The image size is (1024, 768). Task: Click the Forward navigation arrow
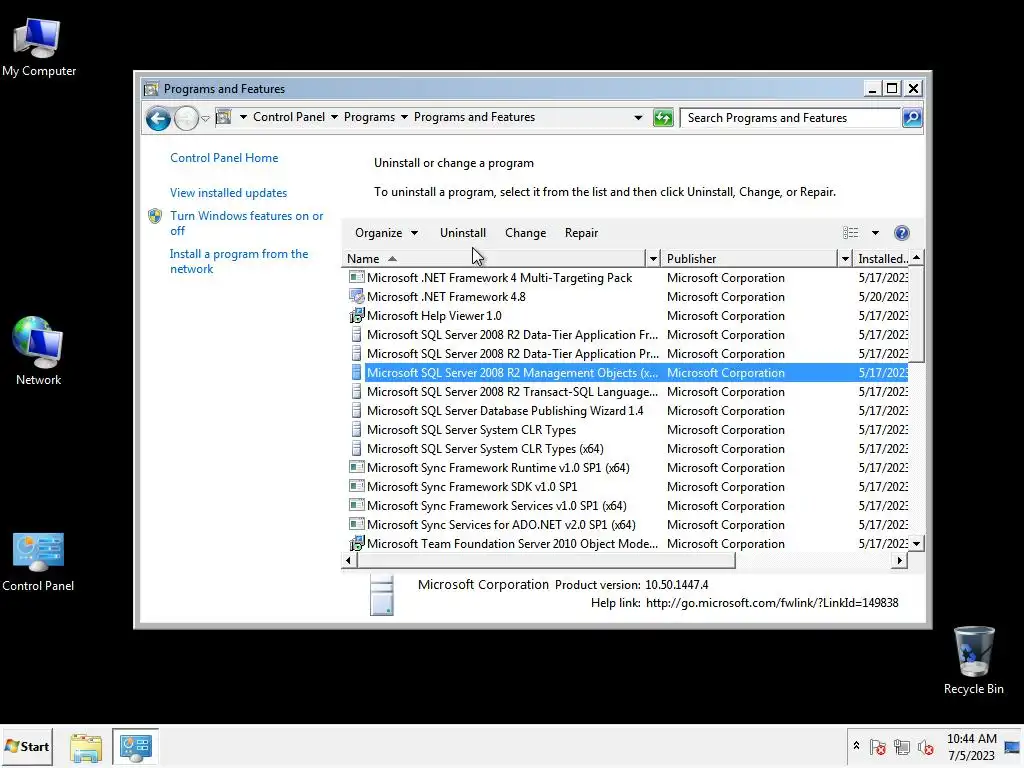[186, 118]
